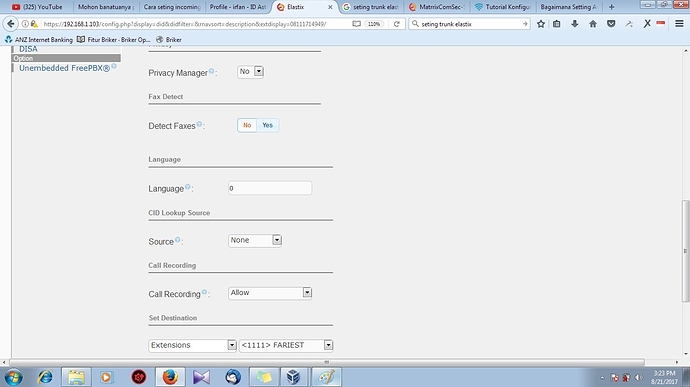Screen dimensions: 690x387
Task: Open Sticky Notes taskbar icon
Action: point(264,377)
